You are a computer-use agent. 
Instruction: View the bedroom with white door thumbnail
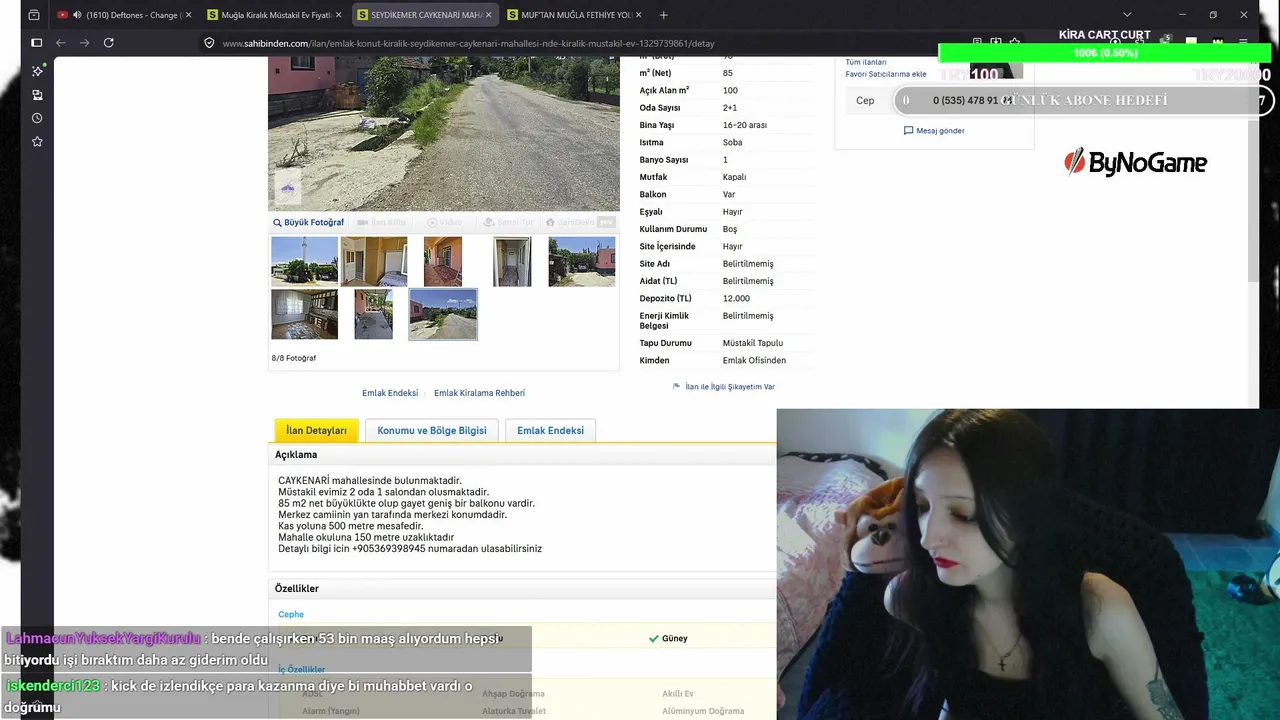pyautogui.click(x=374, y=261)
